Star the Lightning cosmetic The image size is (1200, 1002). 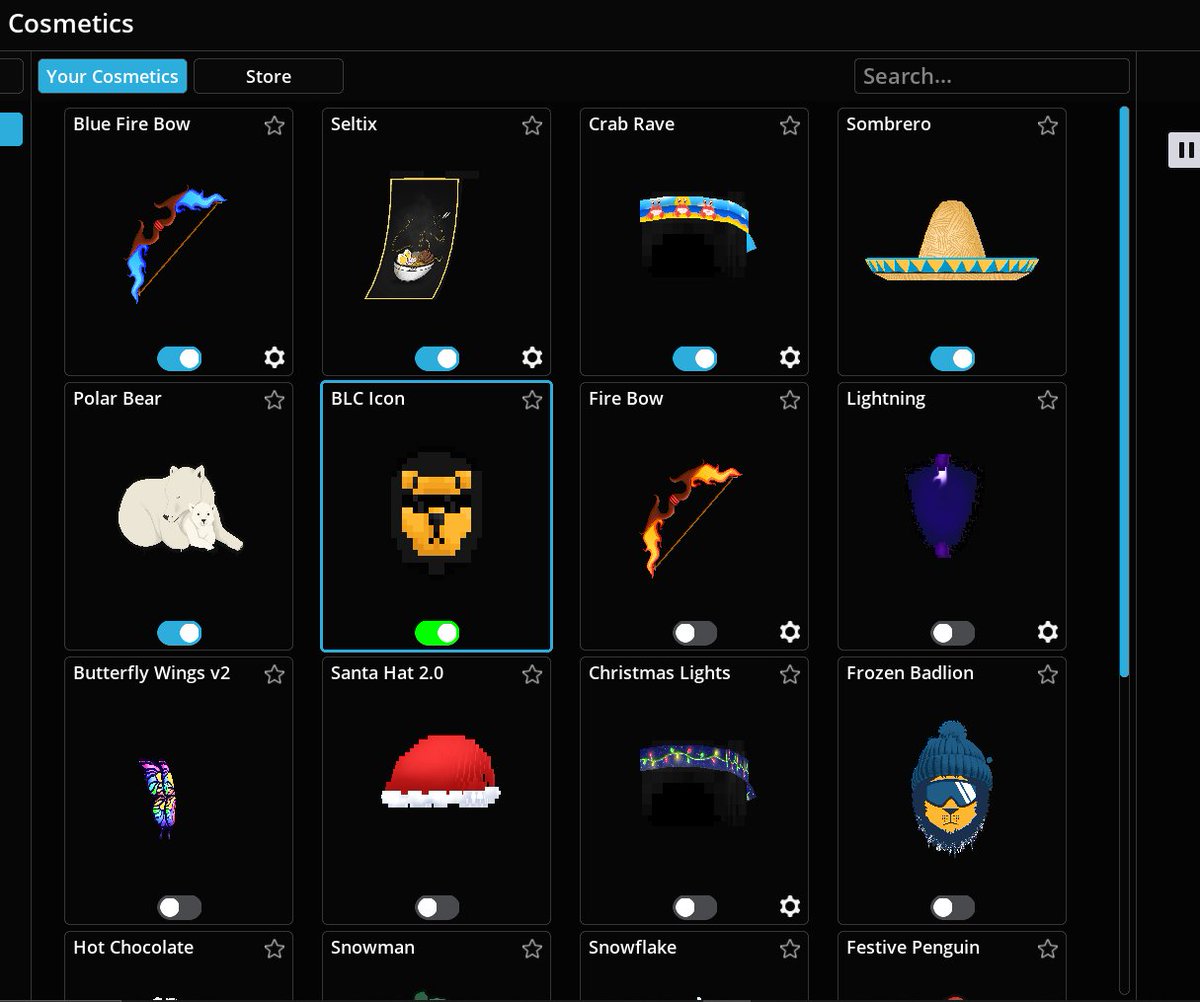pyautogui.click(x=1048, y=400)
